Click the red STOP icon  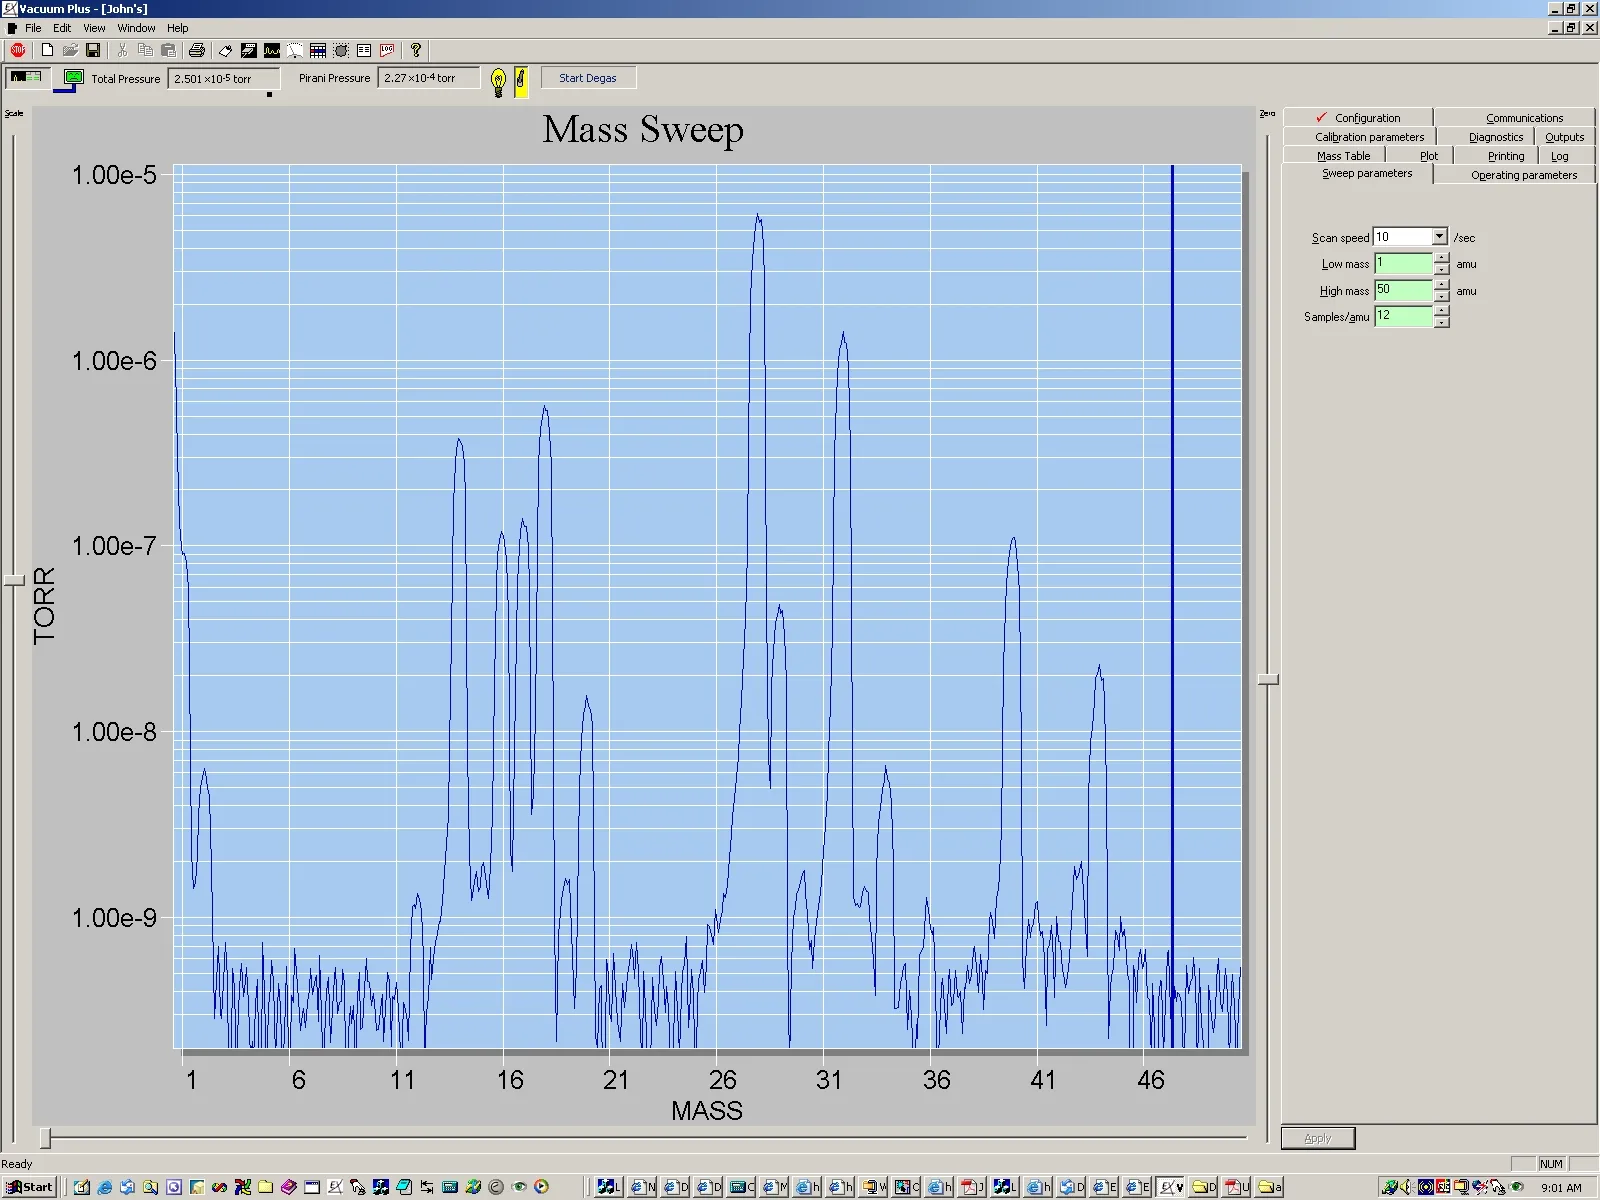pos(18,50)
